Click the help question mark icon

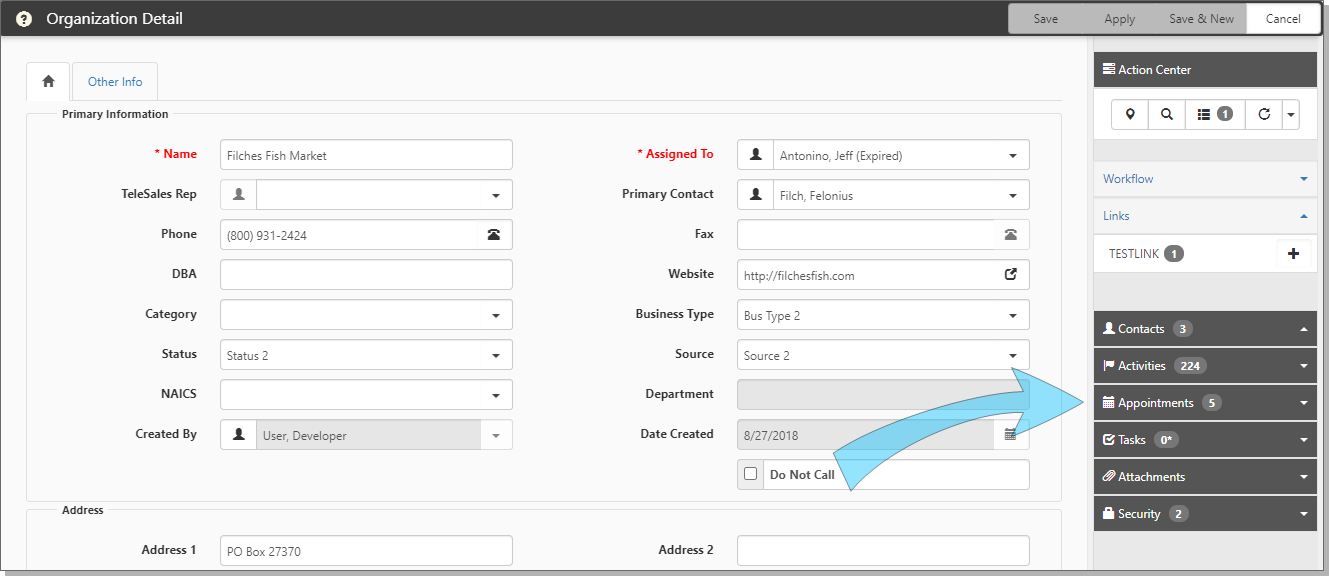pyautogui.click(x=24, y=19)
